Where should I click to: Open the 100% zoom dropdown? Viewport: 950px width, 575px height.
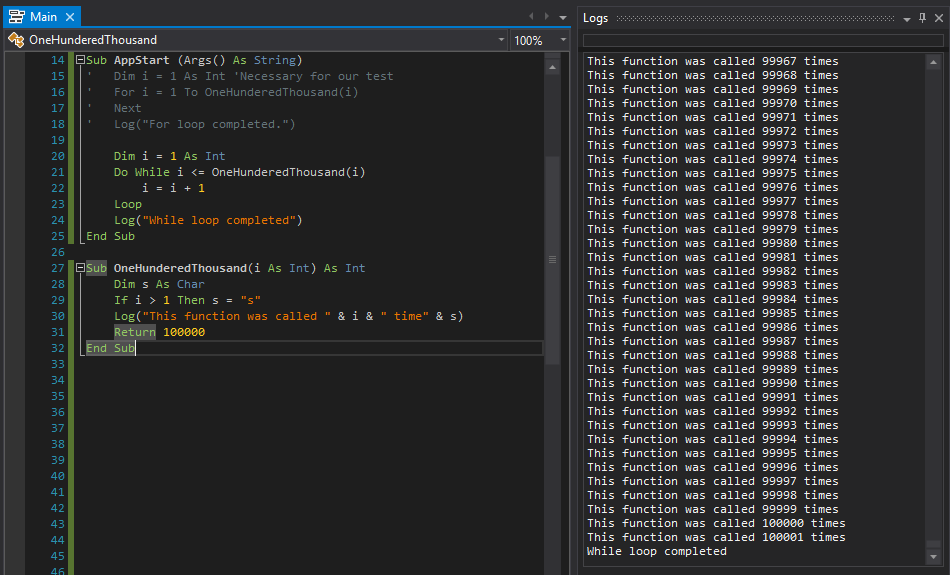[563, 40]
